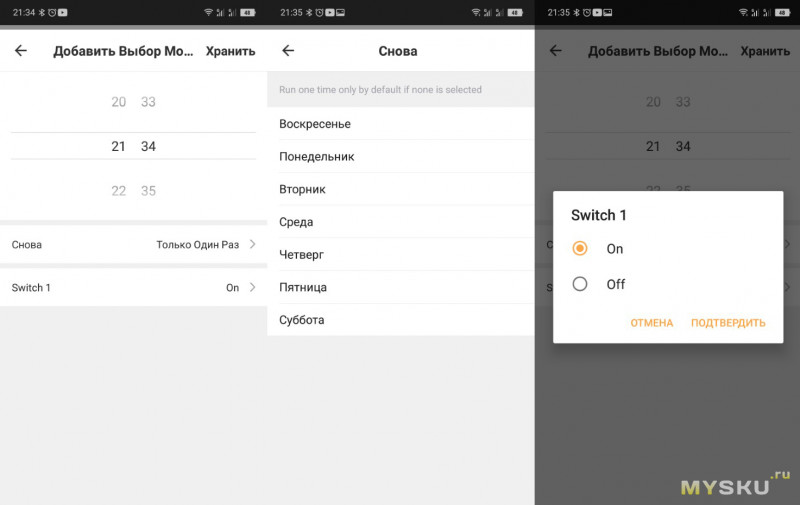800x505 pixels.
Task: Pick hour 22 in time picker
Action: pos(118,191)
